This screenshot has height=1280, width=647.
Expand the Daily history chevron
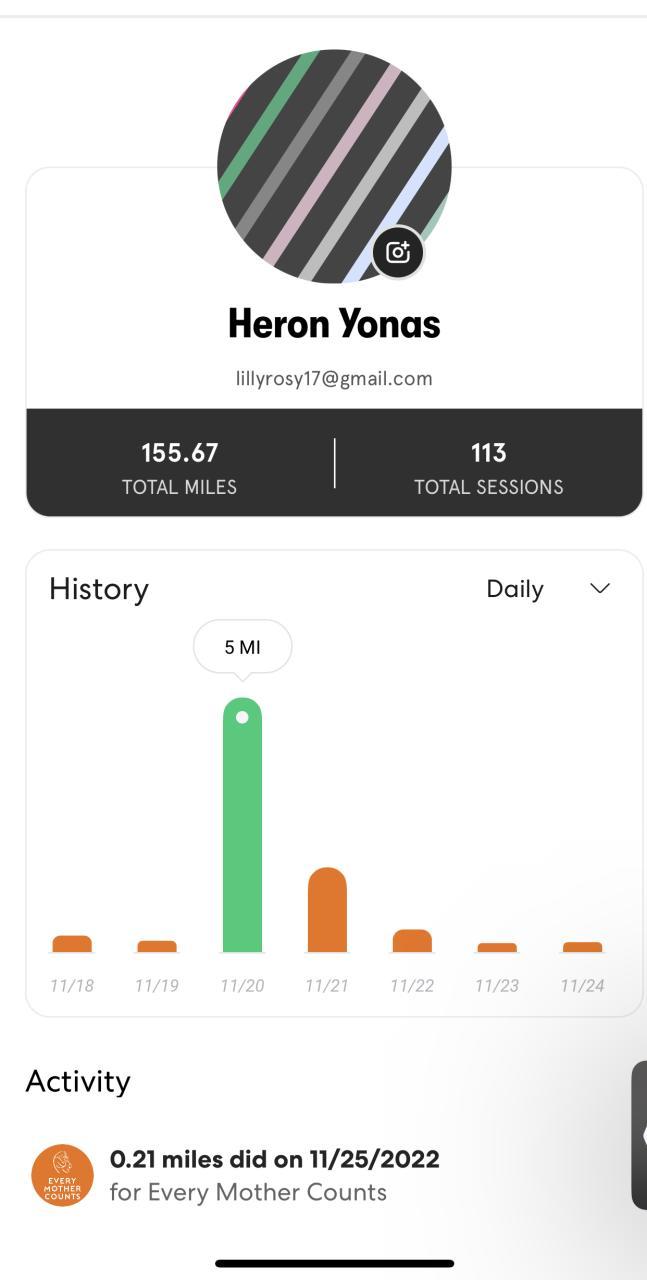coord(600,588)
